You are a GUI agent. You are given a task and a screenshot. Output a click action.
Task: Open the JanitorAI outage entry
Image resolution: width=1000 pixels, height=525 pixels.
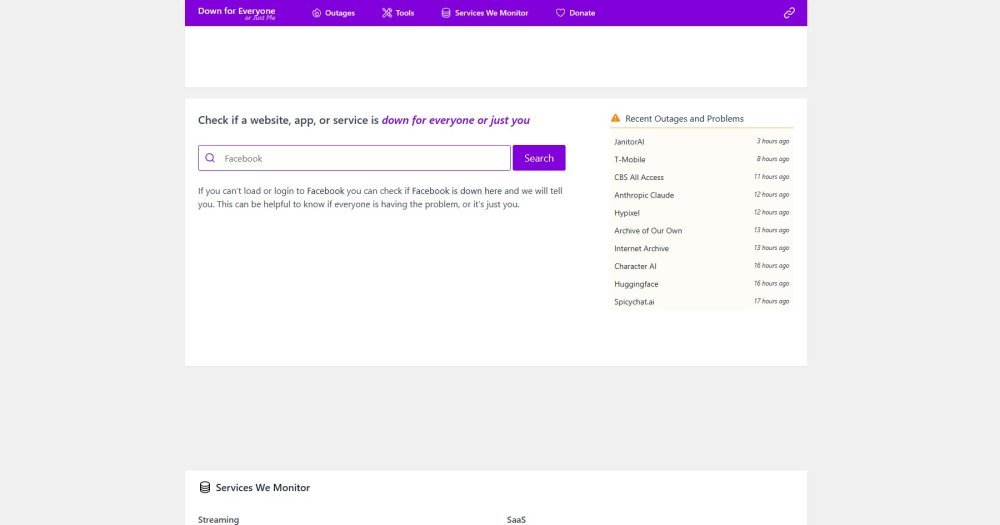tap(629, 142)
